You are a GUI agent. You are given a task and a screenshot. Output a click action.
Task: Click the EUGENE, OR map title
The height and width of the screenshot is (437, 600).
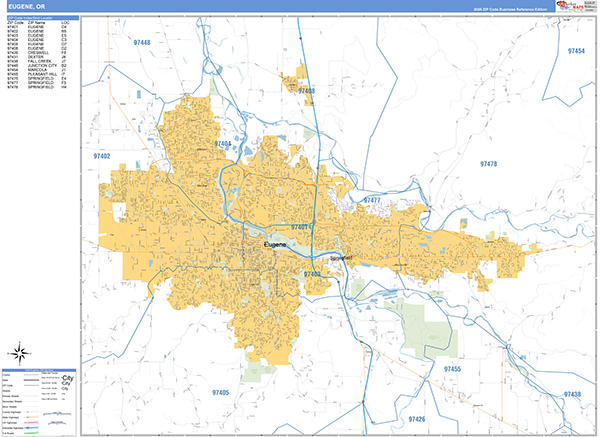point(27,6)
